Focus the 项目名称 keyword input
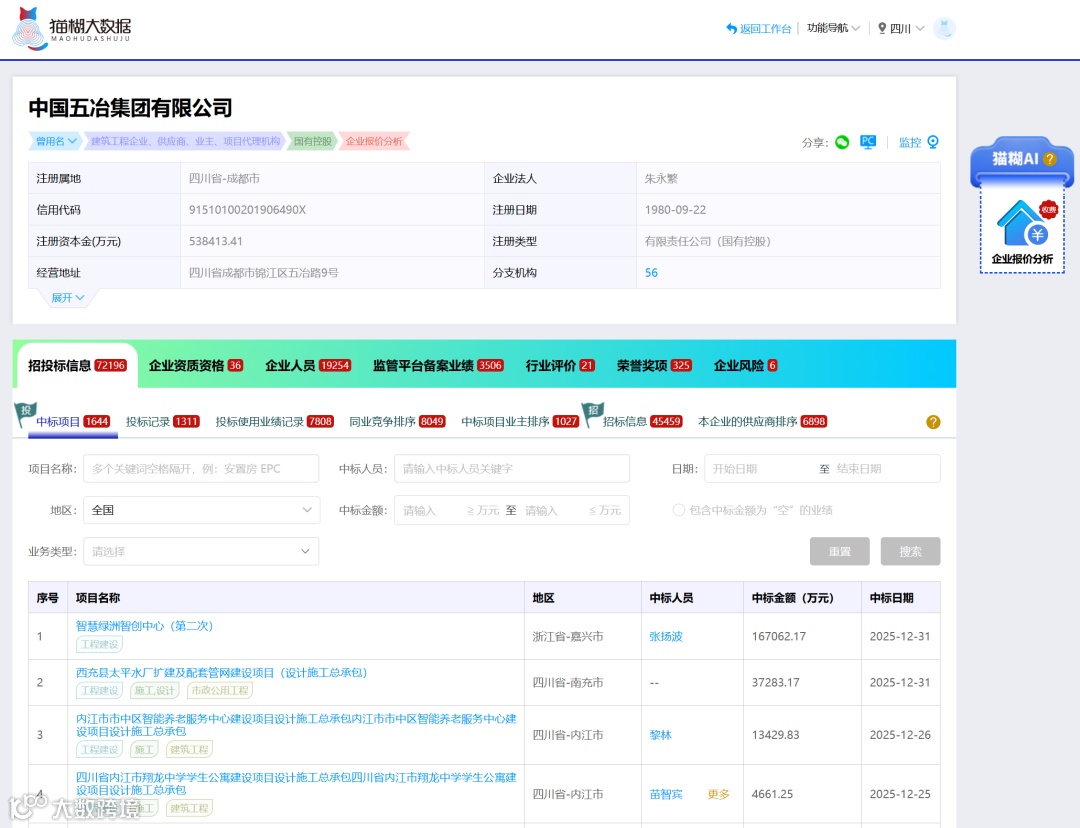This screenshot has height=828, width=1080. tap(201, 468)
